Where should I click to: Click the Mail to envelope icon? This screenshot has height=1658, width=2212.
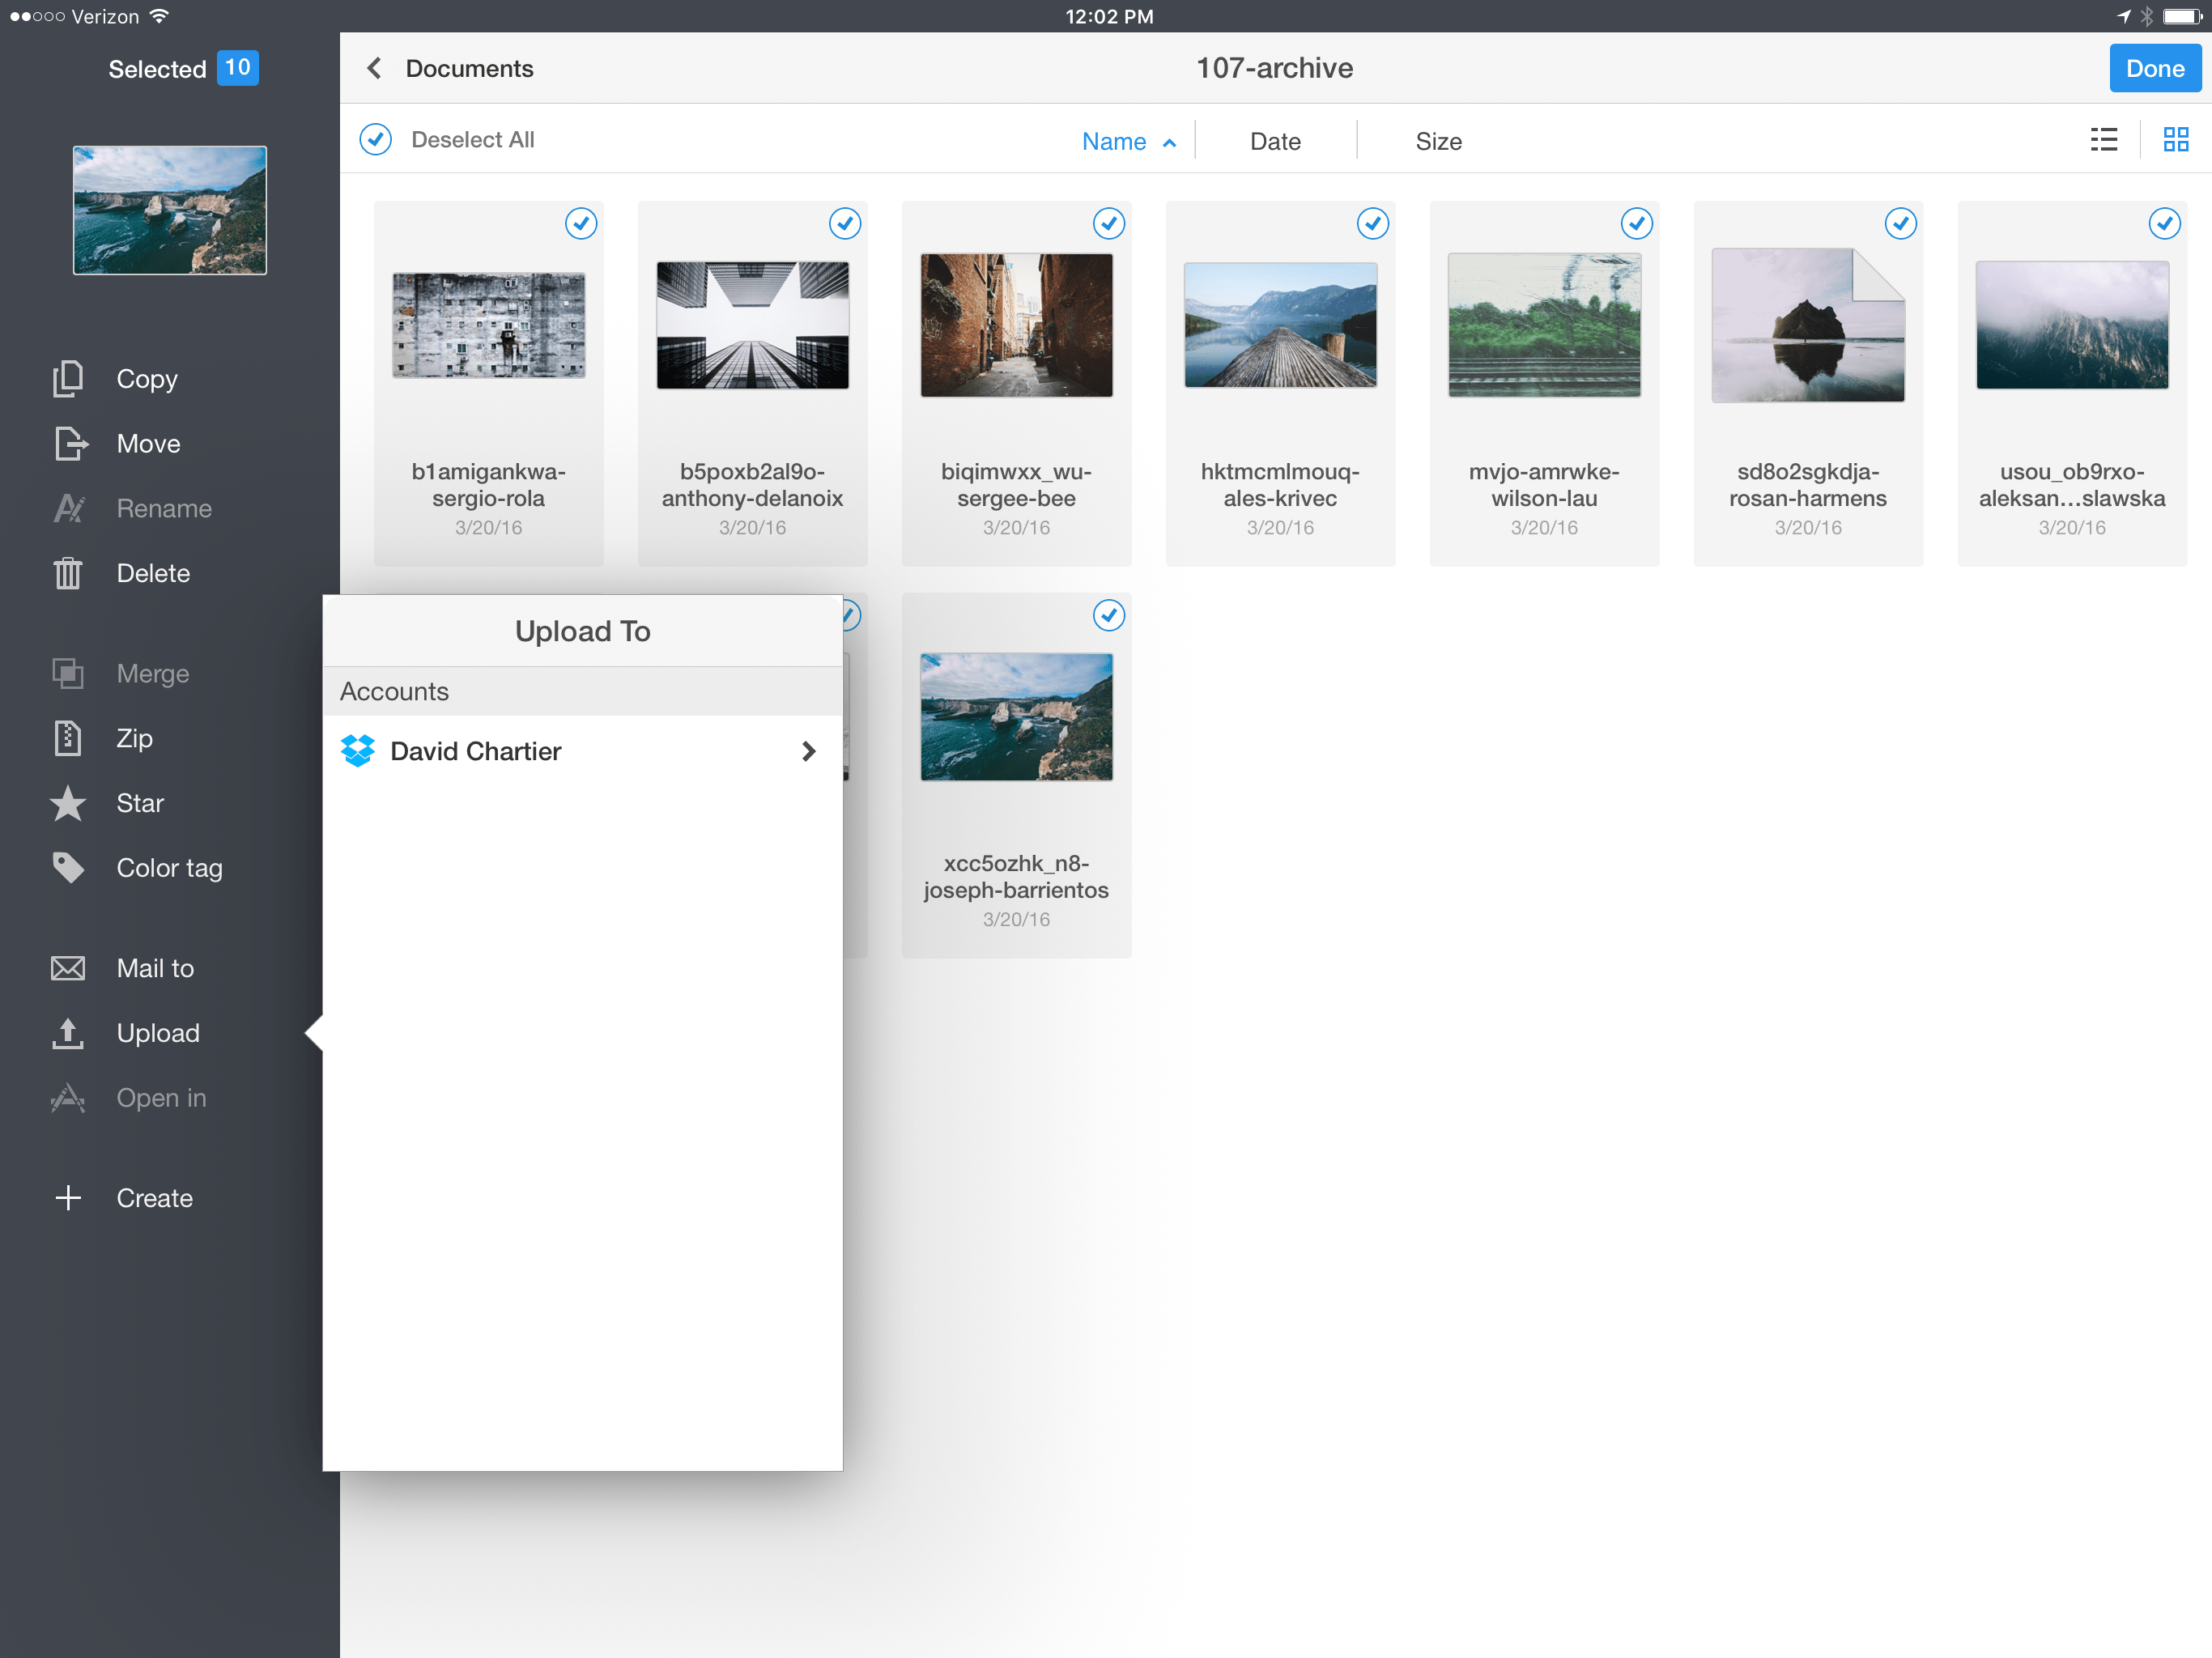pos(68,968)
